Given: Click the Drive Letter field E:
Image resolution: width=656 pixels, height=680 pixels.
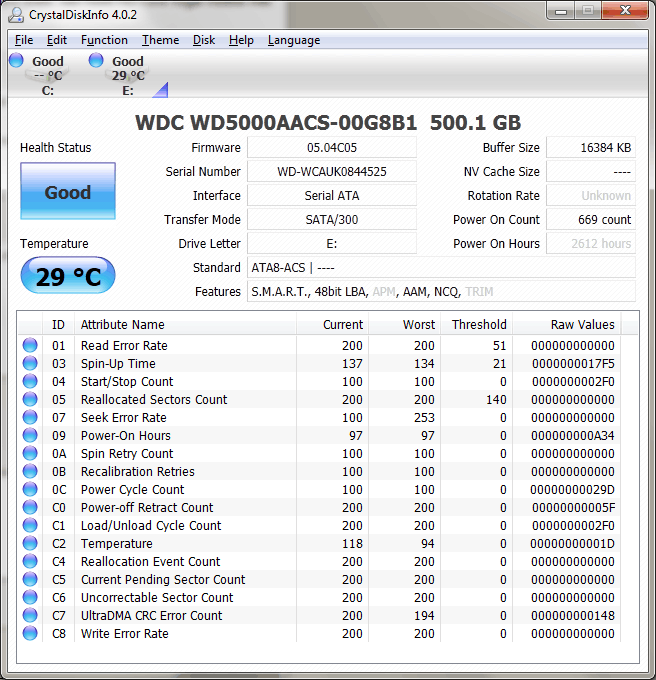Looking at the screenshot, I should coord(332,244).
